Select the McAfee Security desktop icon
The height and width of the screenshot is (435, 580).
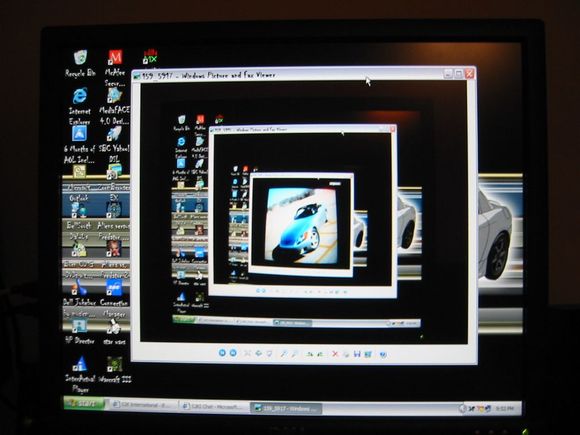[x=115, y=68]
